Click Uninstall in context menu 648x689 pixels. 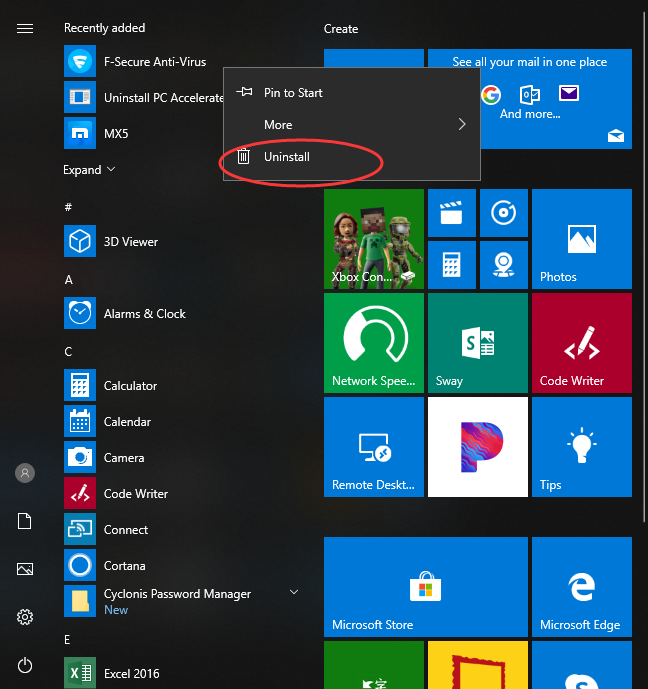click(352, 157)
